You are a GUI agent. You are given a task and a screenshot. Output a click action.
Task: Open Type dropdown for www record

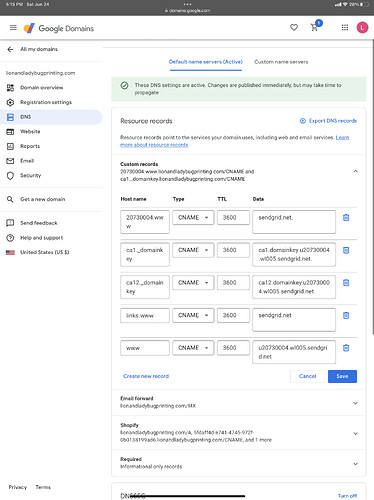(193, 348)
